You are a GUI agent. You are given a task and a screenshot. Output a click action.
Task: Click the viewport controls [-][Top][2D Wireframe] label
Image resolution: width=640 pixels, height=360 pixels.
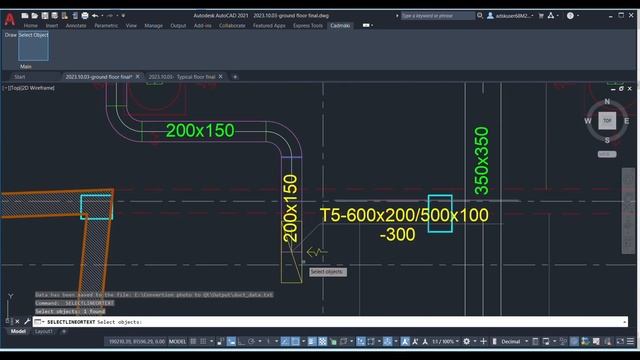coord(29,88)
